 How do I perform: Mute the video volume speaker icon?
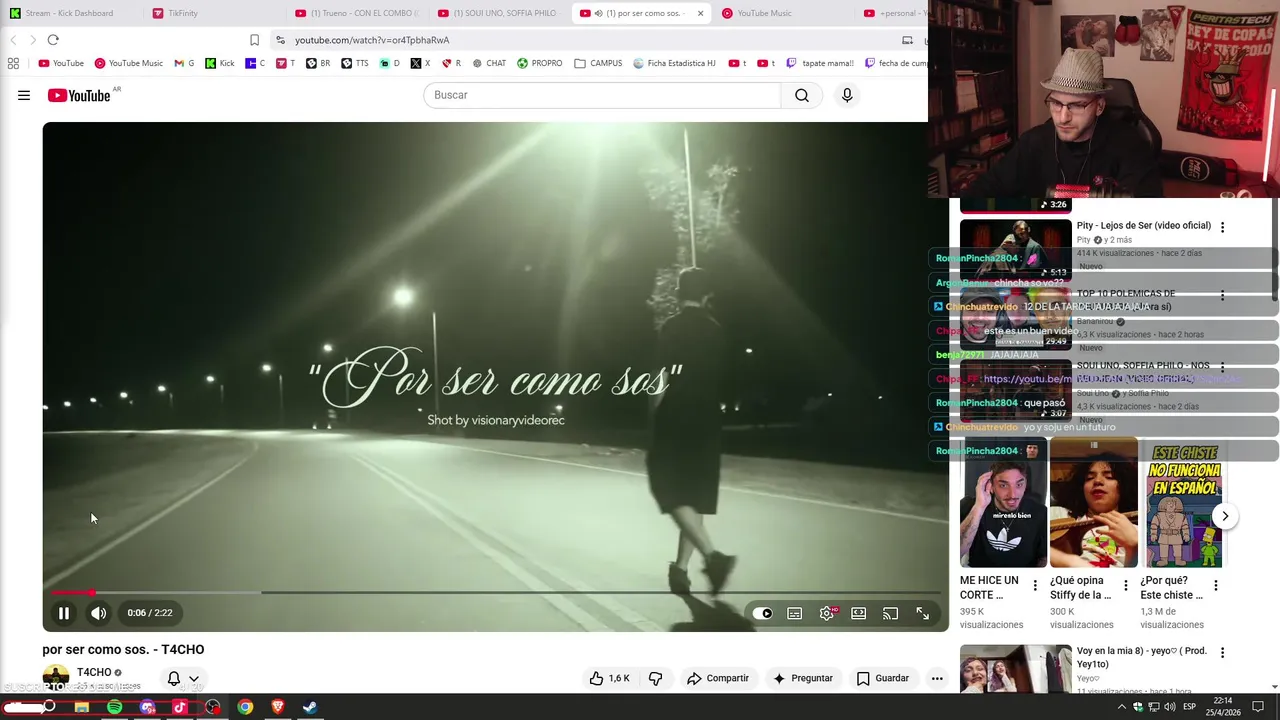98,613
